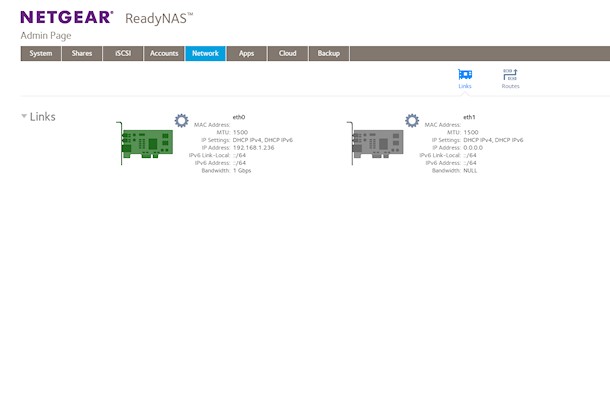
Task: Switch to the System tab
Action: [x=41, y=54]
